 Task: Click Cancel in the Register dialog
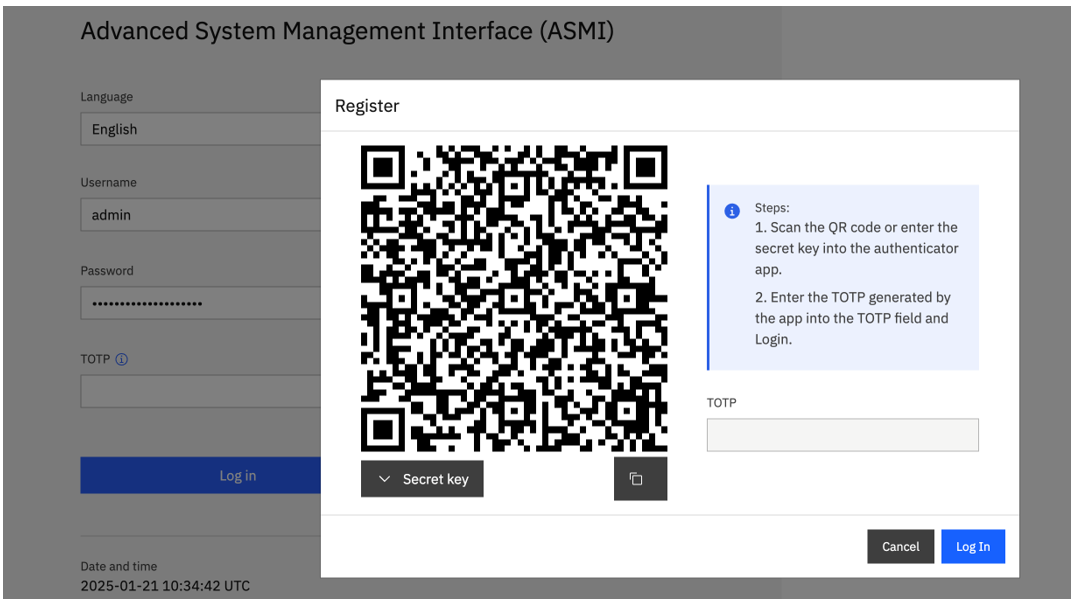900,546
